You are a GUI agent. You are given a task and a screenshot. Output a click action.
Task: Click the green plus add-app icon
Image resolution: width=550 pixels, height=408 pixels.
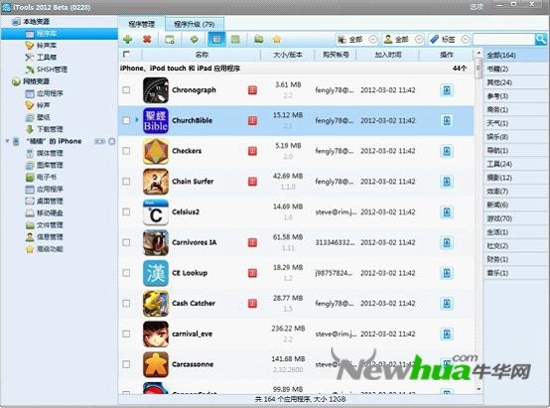[128, 39]
